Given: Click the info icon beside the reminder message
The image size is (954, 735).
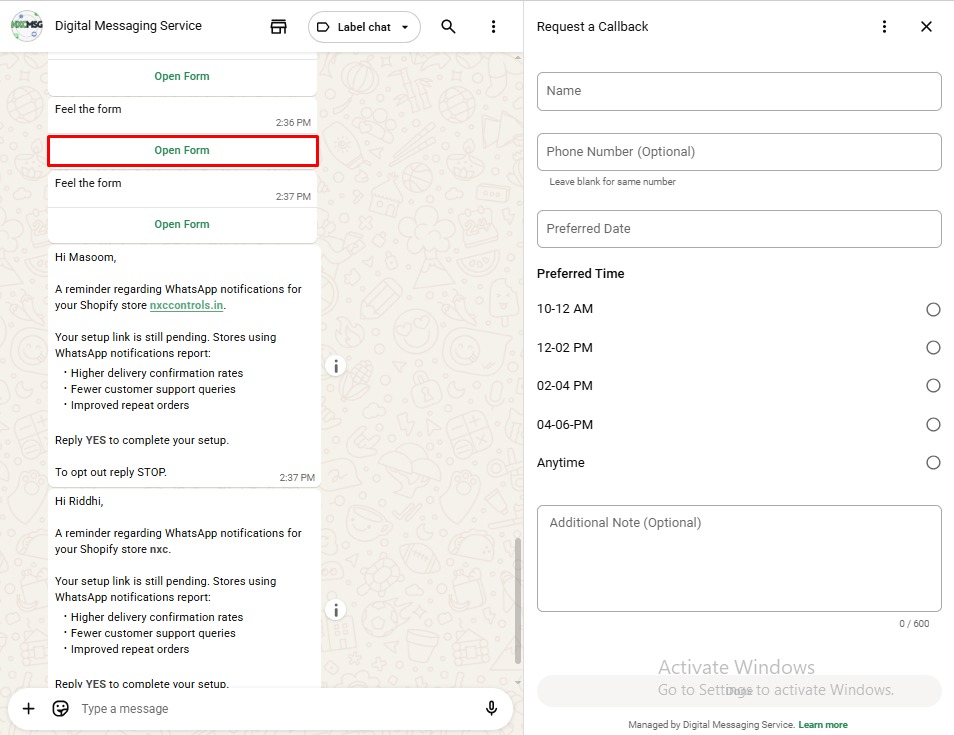Looking at the screenshot, I should (x=335, y=366).
